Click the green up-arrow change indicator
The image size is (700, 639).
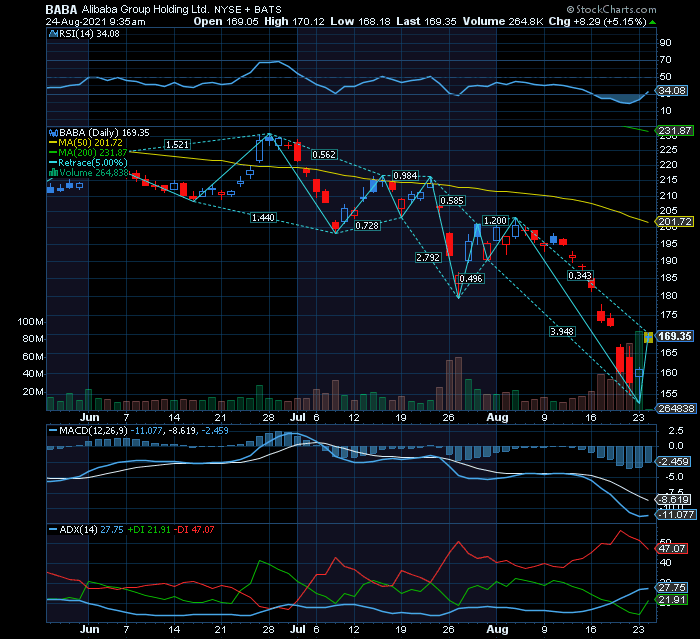[652, 22]
